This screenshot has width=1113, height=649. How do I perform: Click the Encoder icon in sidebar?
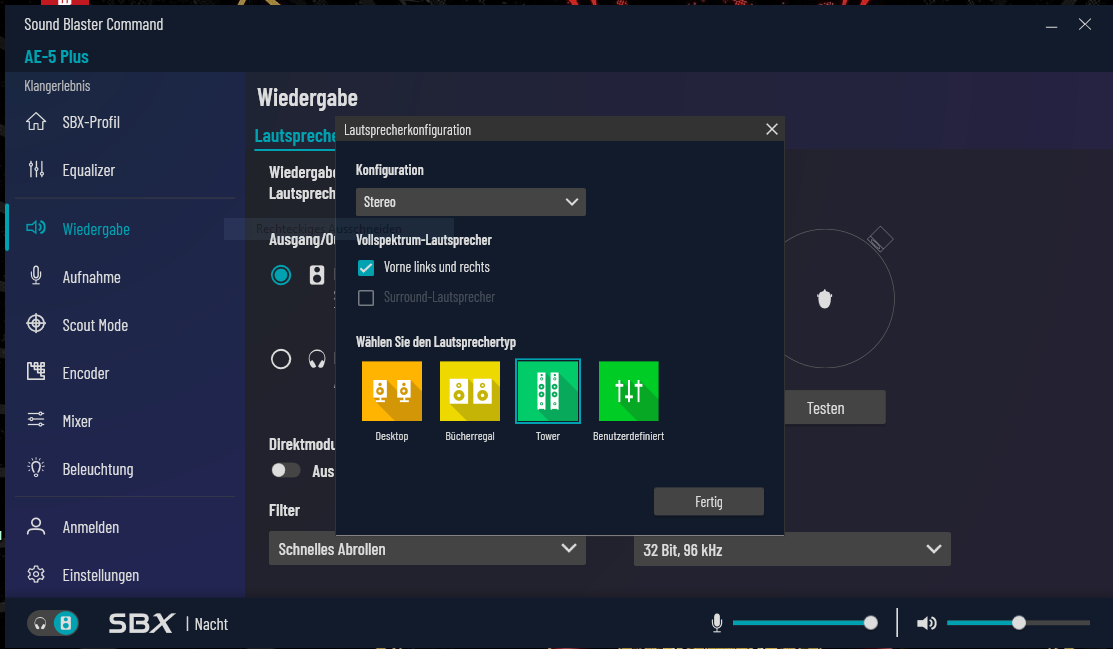click(x=36, y=371)
